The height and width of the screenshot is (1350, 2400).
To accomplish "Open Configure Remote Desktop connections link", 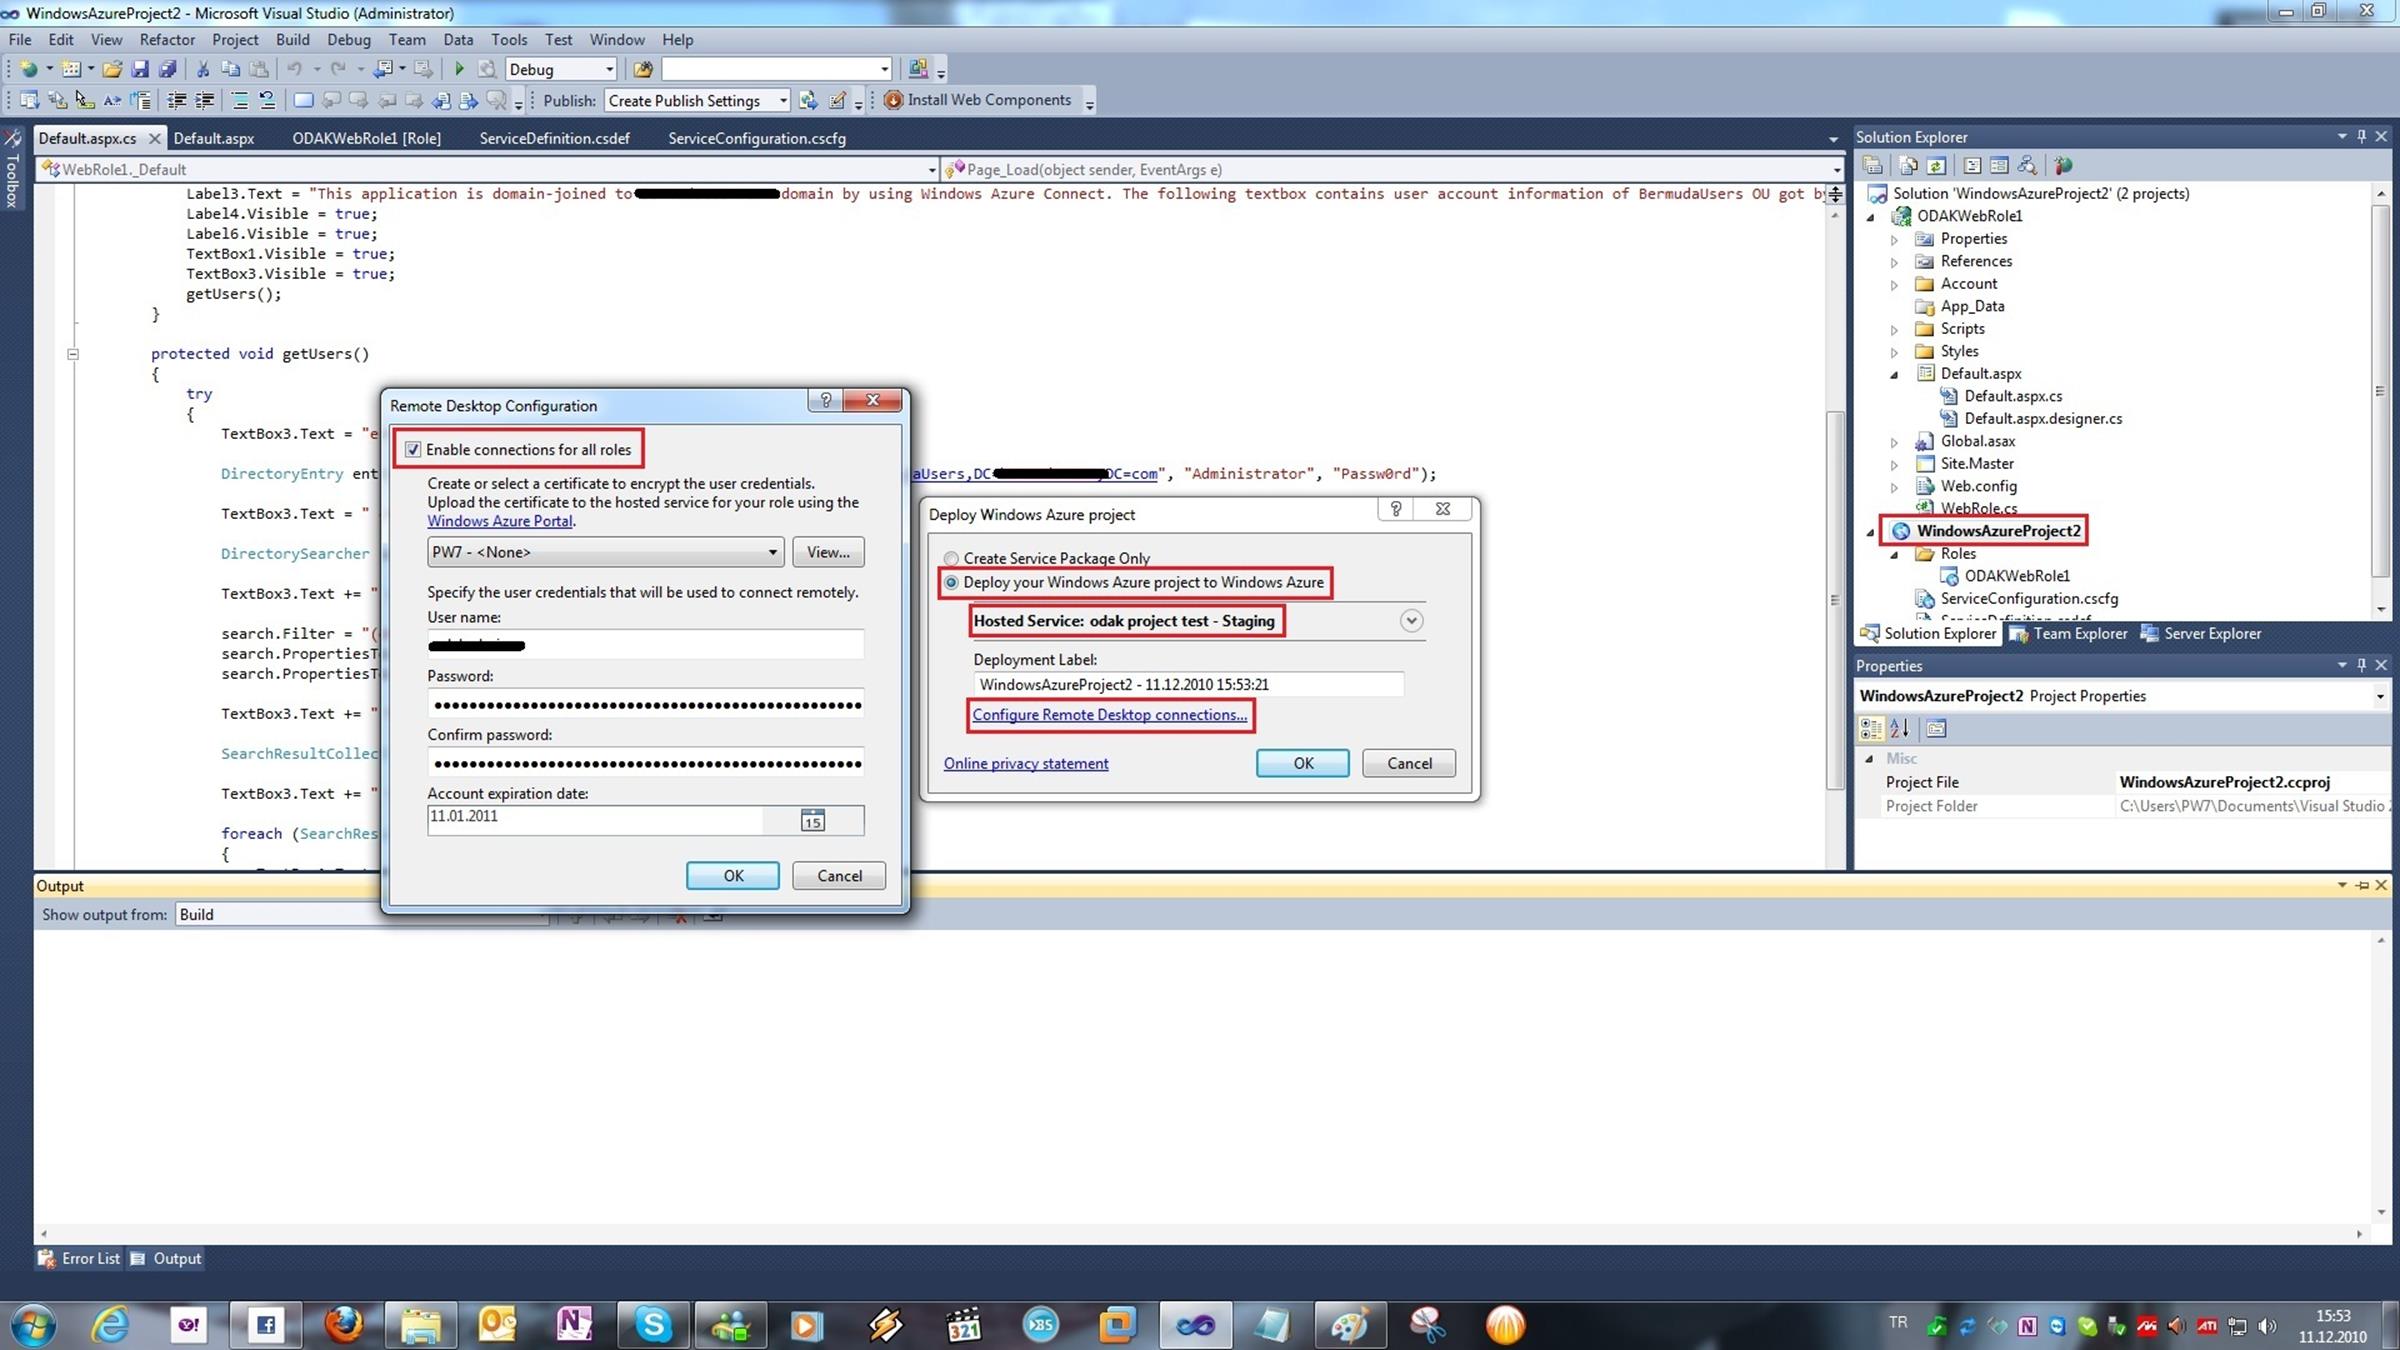I will coord(1110,715).
